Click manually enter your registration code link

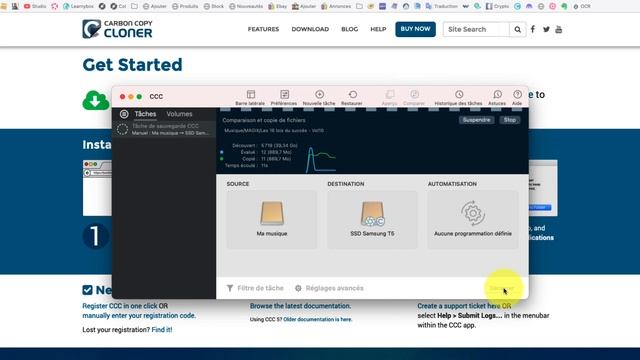(x=139, y=316)
